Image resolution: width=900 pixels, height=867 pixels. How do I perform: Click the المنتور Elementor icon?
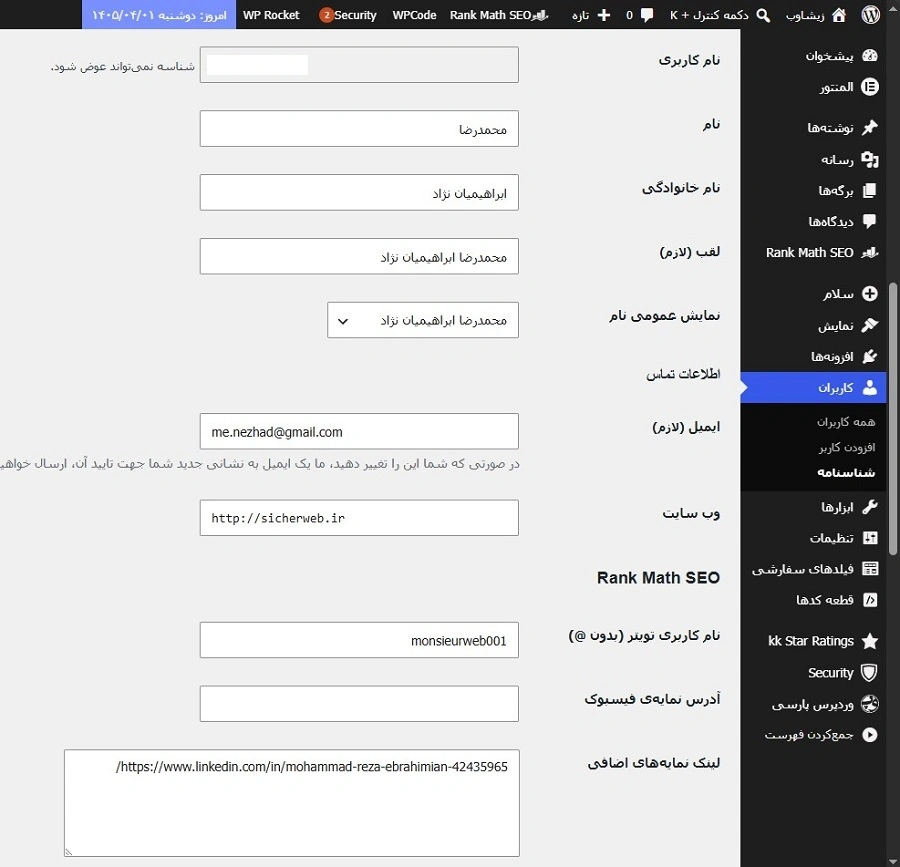(x=870, y=87)
